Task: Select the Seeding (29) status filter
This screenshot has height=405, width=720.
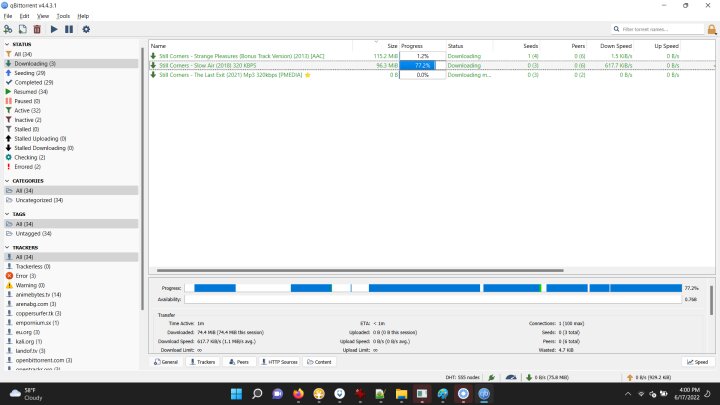Action: click(x=71, y=73)
